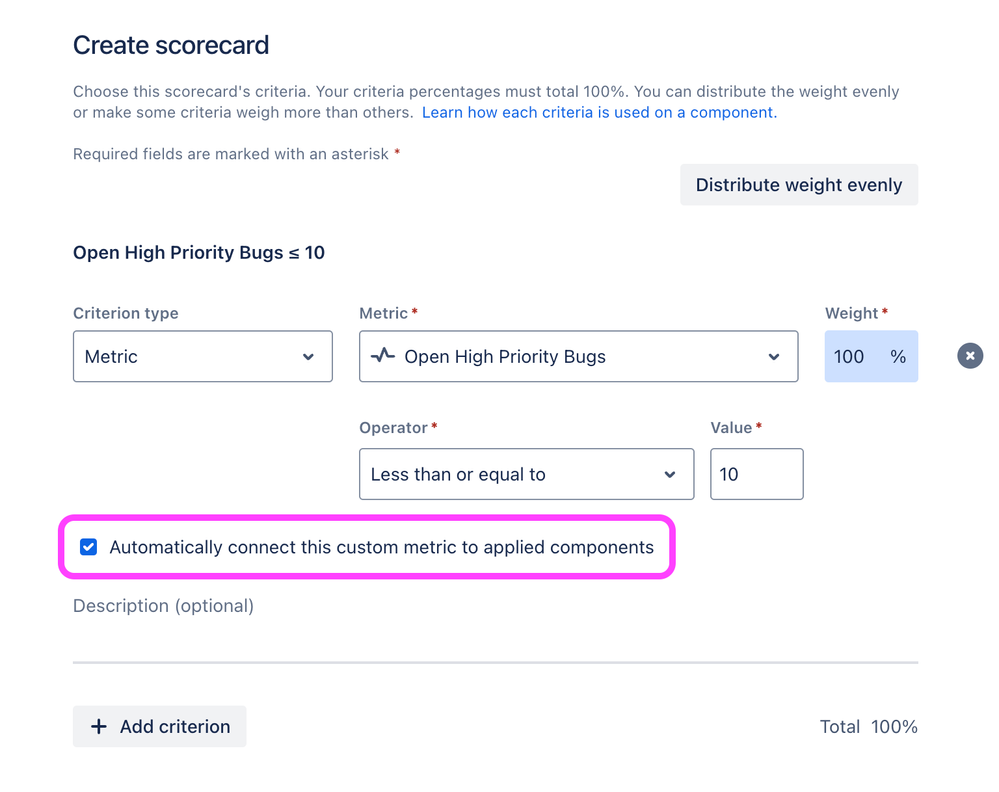
Task: Select the Open High Priority Bugs metric text
Action: pos(505,357)
